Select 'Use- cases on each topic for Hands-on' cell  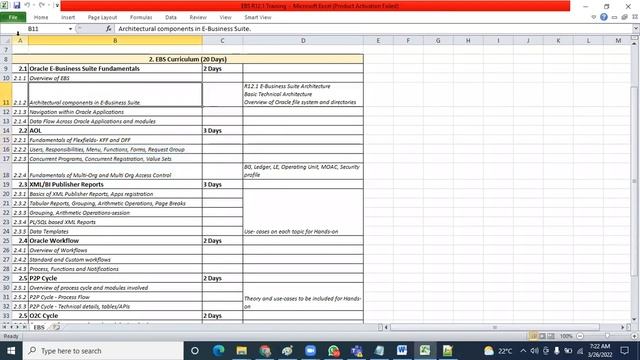[303, 212]
